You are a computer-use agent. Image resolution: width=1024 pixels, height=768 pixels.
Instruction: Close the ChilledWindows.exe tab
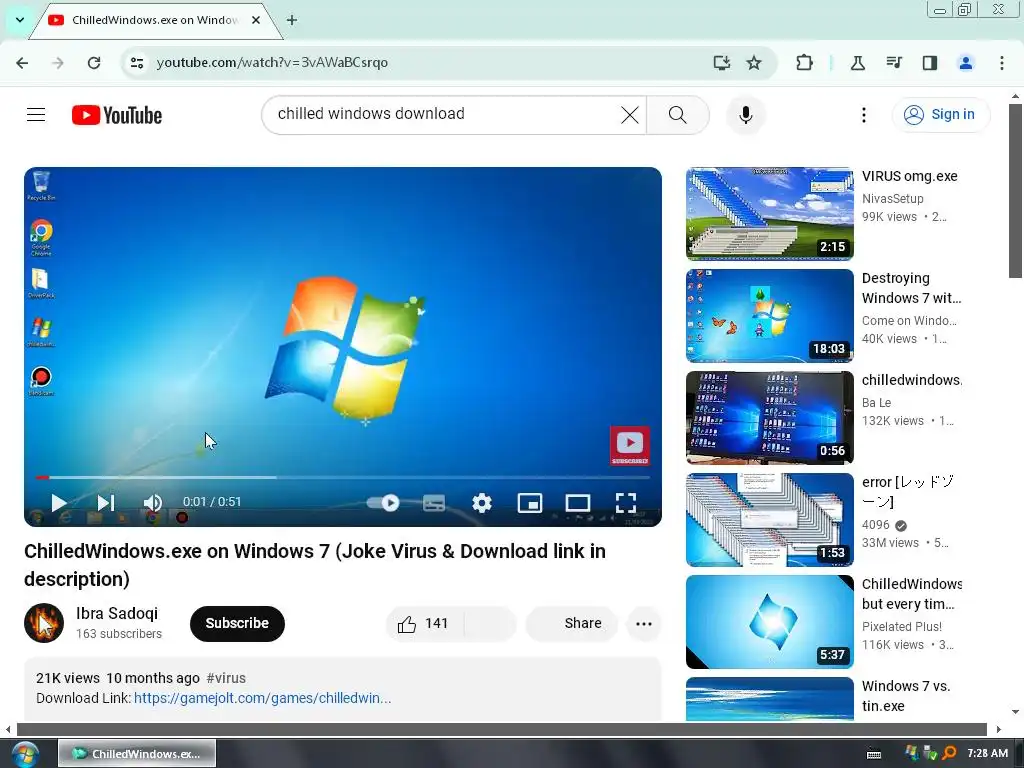coord(256,20)
